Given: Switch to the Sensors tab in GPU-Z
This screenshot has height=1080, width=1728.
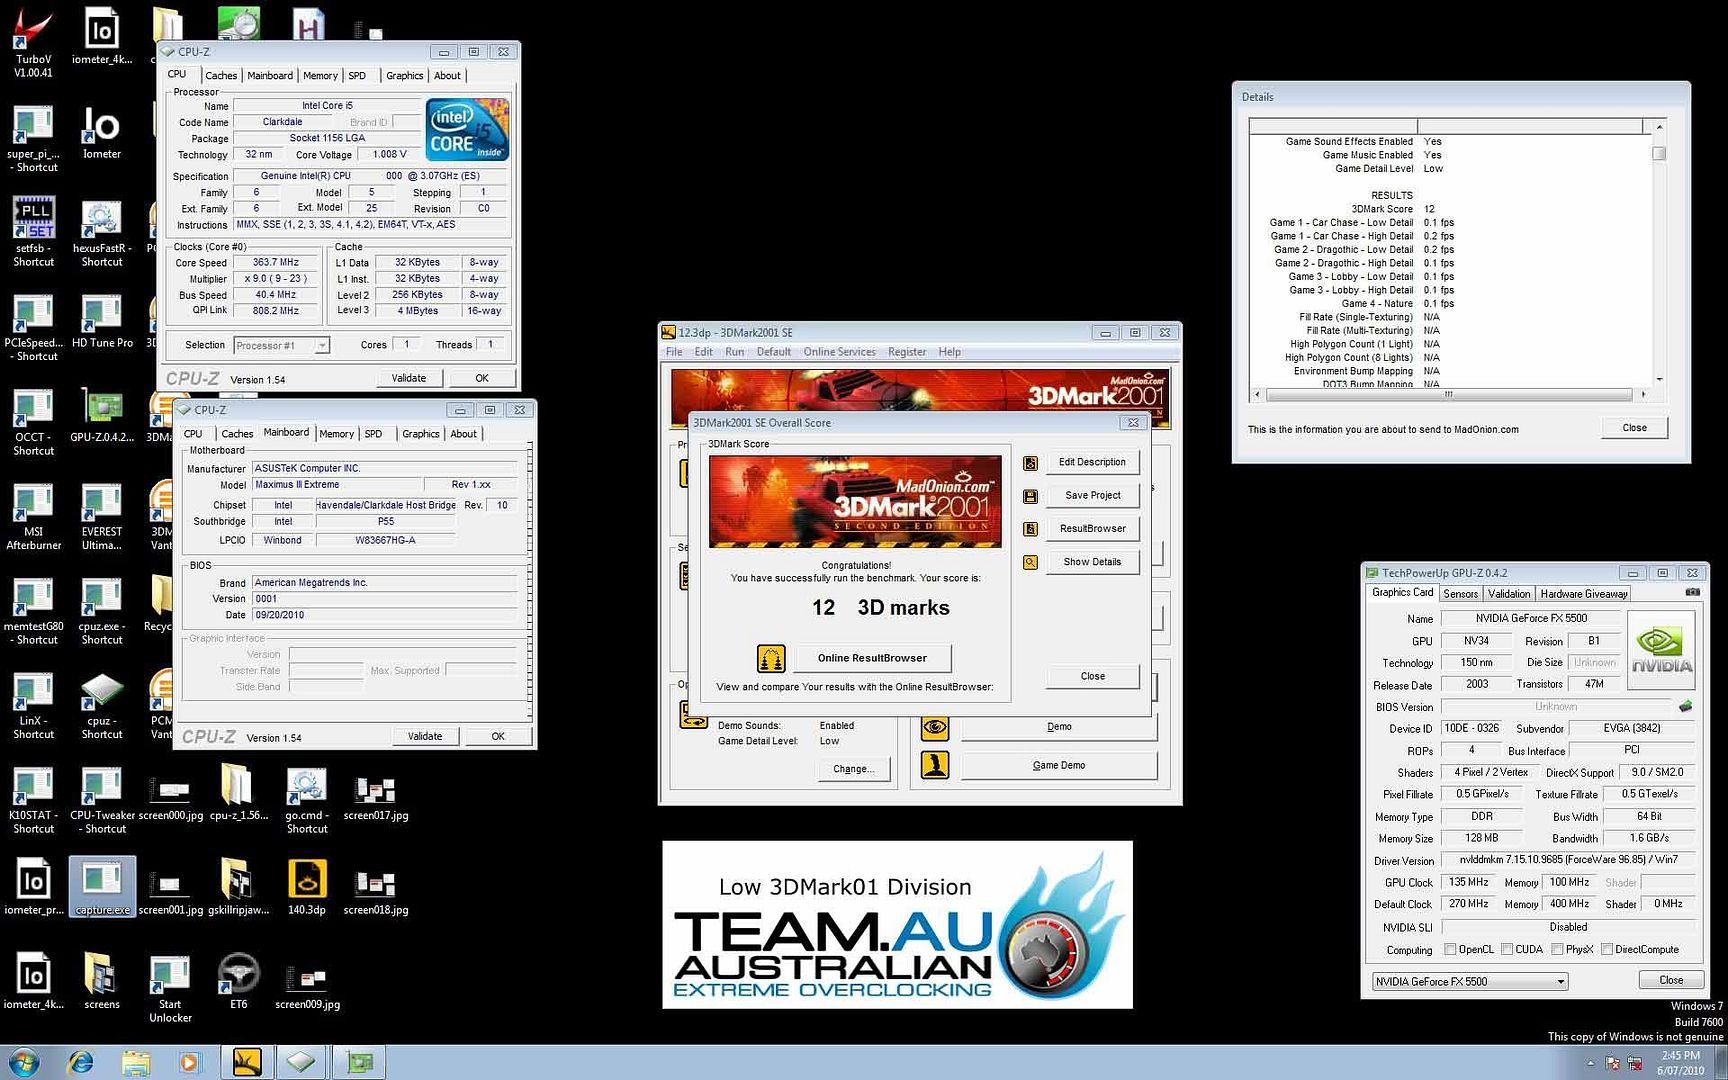Looking at the screenshot, I should [x=1460, y=594].
